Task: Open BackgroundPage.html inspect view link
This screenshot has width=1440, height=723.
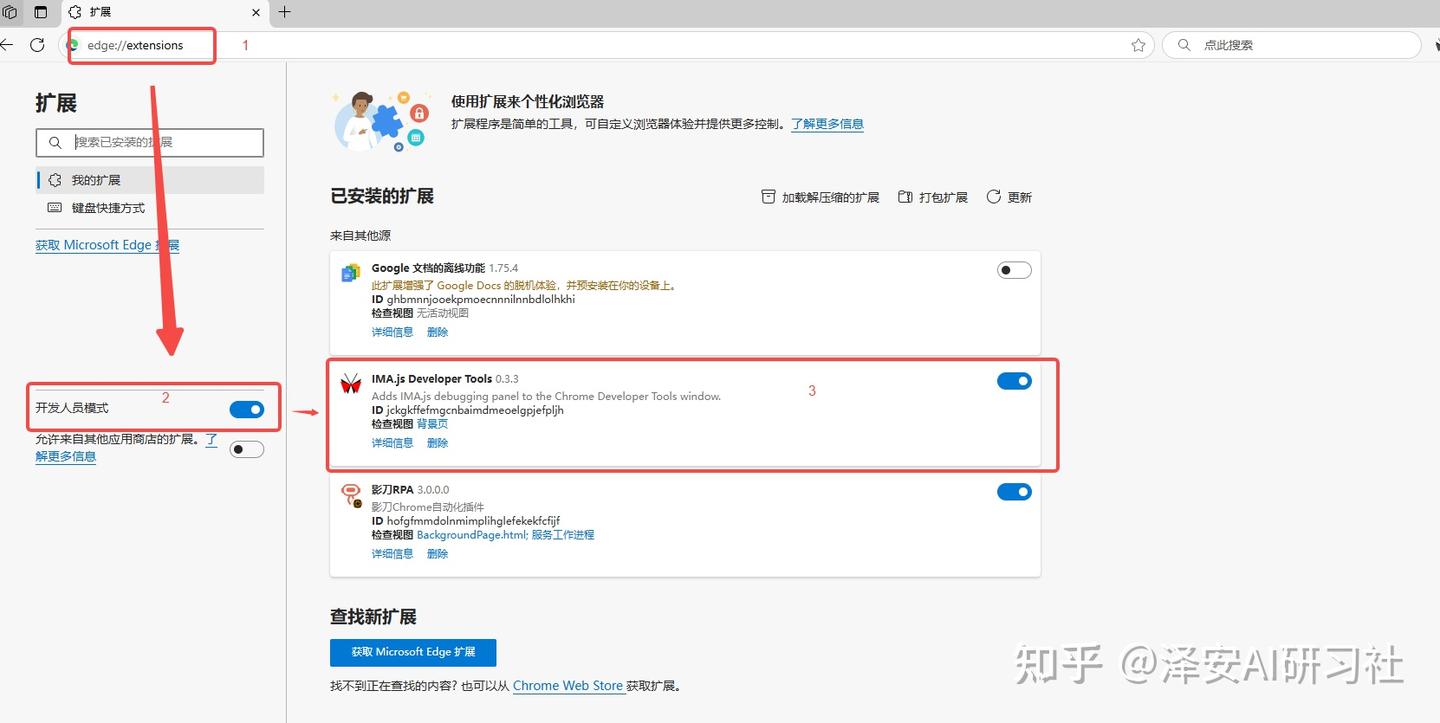Action: point(471,535)
